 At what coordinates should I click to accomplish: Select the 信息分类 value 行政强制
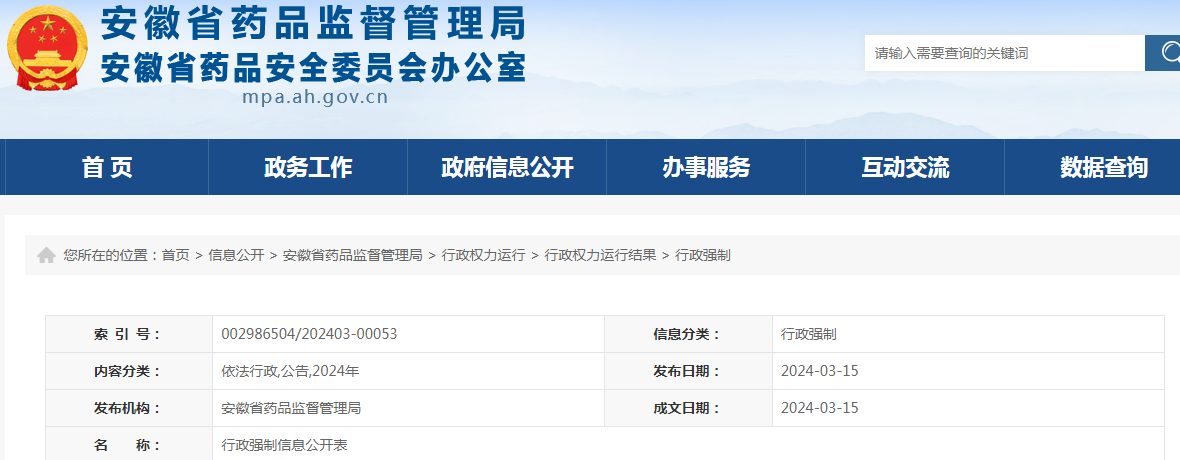click(x=809, y=334)
